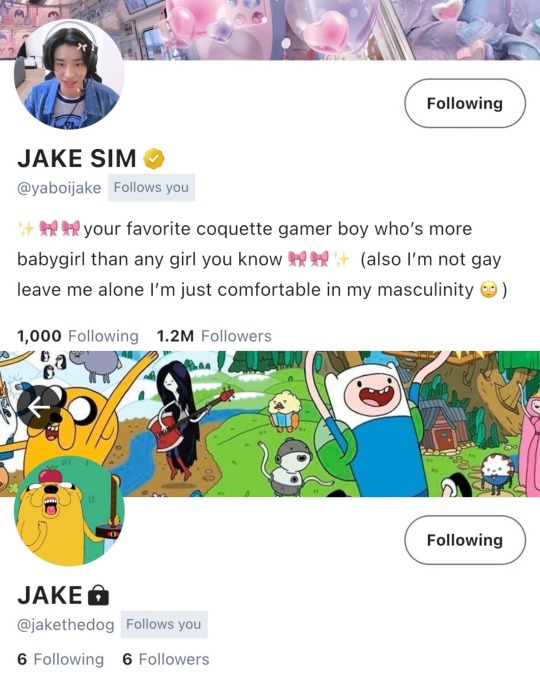View JAKE SIM's 1,000 Following list
540x675 pixels.
pyautogui.click(x=78, y=336)
